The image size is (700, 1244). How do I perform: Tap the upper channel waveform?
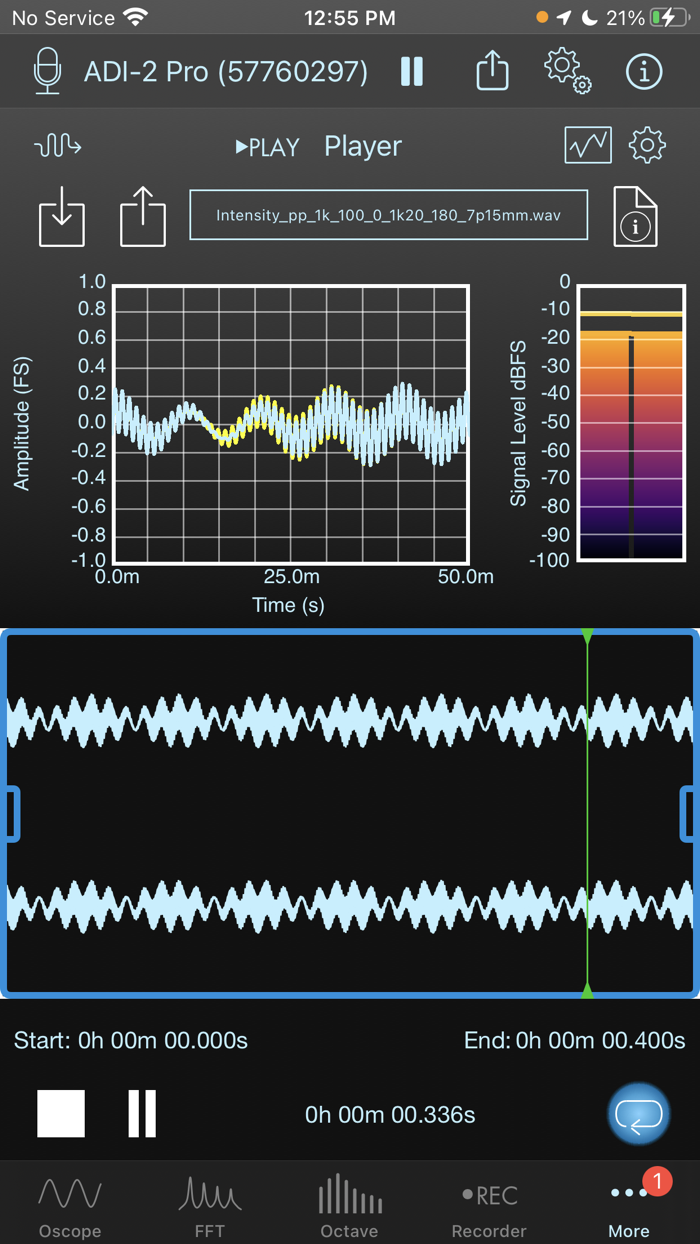click(349, 719)
